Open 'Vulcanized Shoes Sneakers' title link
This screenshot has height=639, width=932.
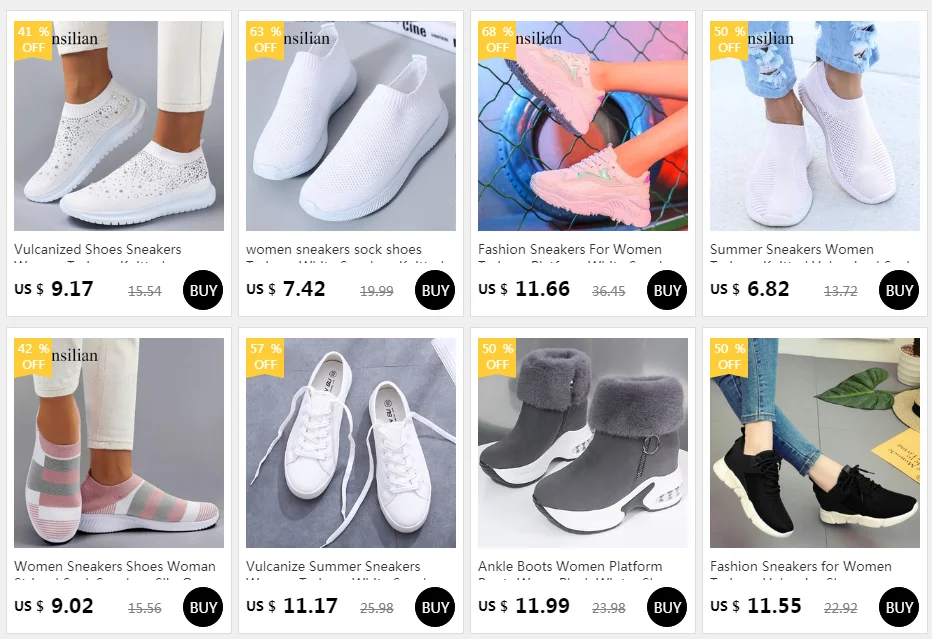pos(97,250)
